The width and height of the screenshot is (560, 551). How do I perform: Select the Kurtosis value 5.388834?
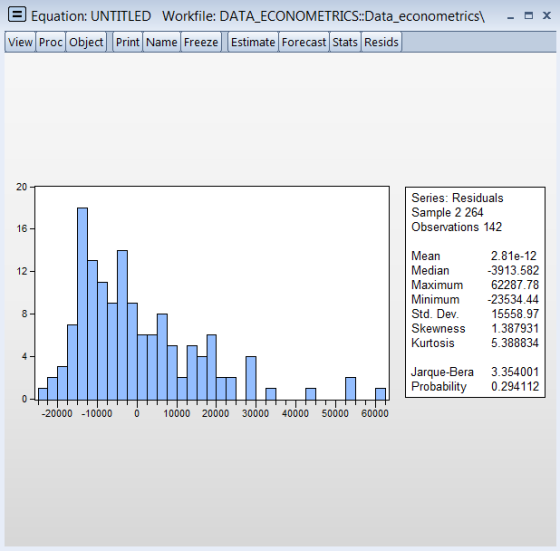(515, 343)
